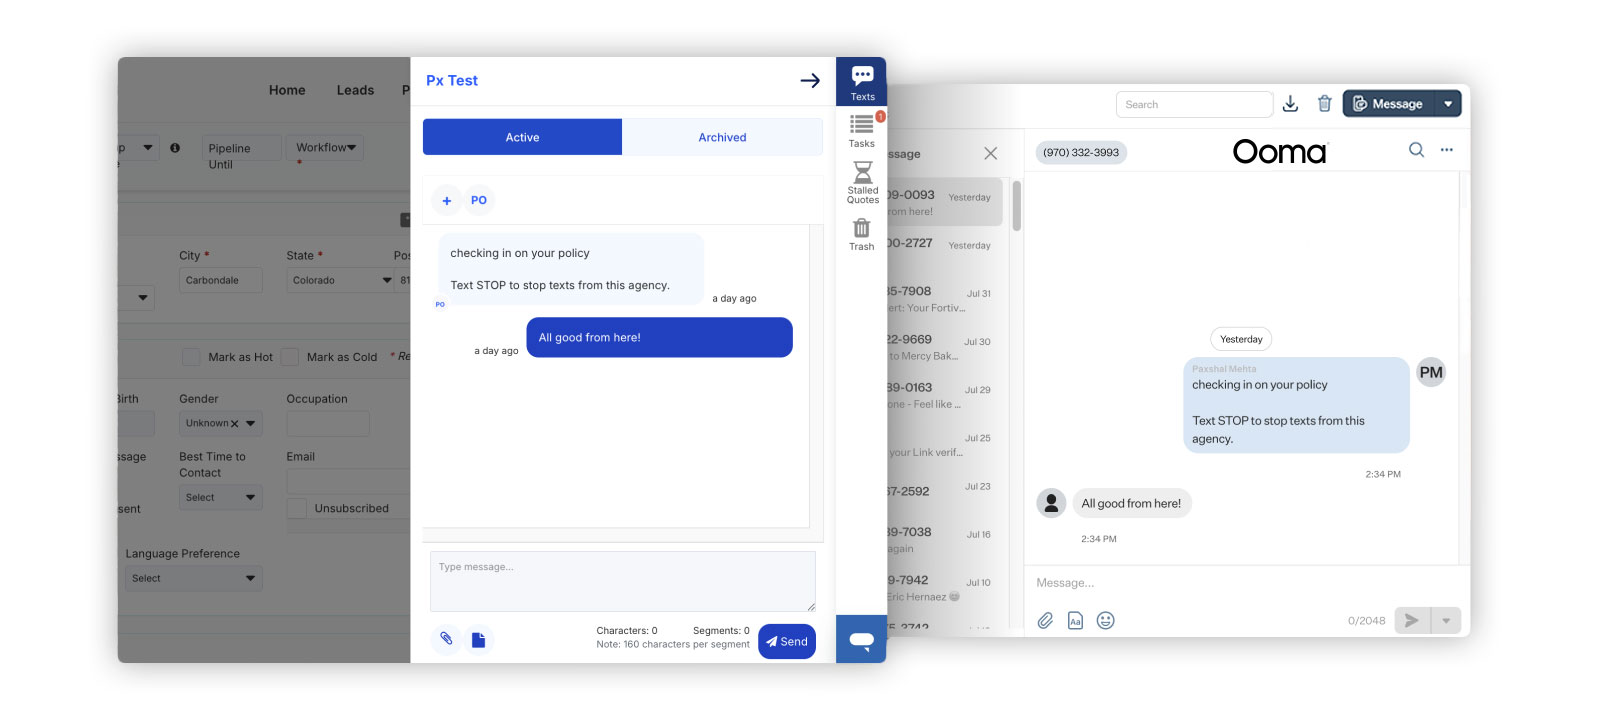Click the plus icon beside PO
This screenshot has height=718, width=1597.
(x=447, y=200)
